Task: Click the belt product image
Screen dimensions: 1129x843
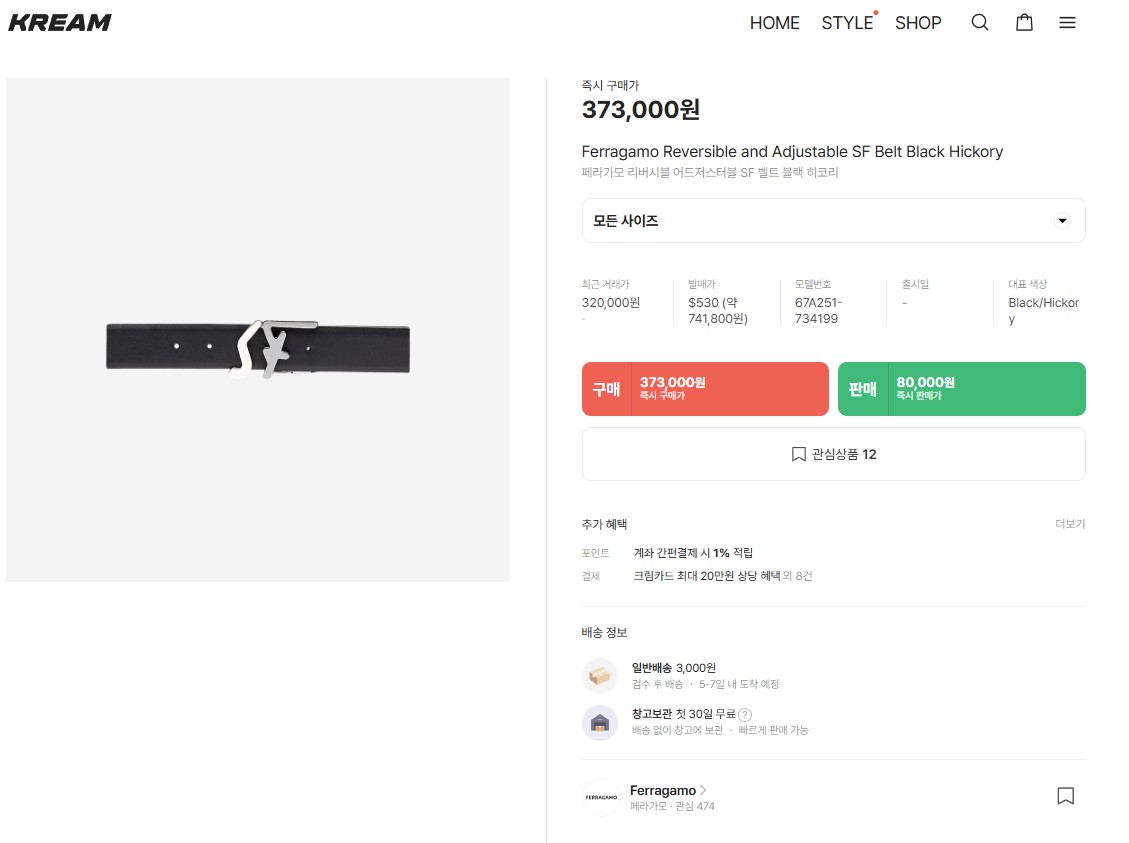Action: pos(258,348)
